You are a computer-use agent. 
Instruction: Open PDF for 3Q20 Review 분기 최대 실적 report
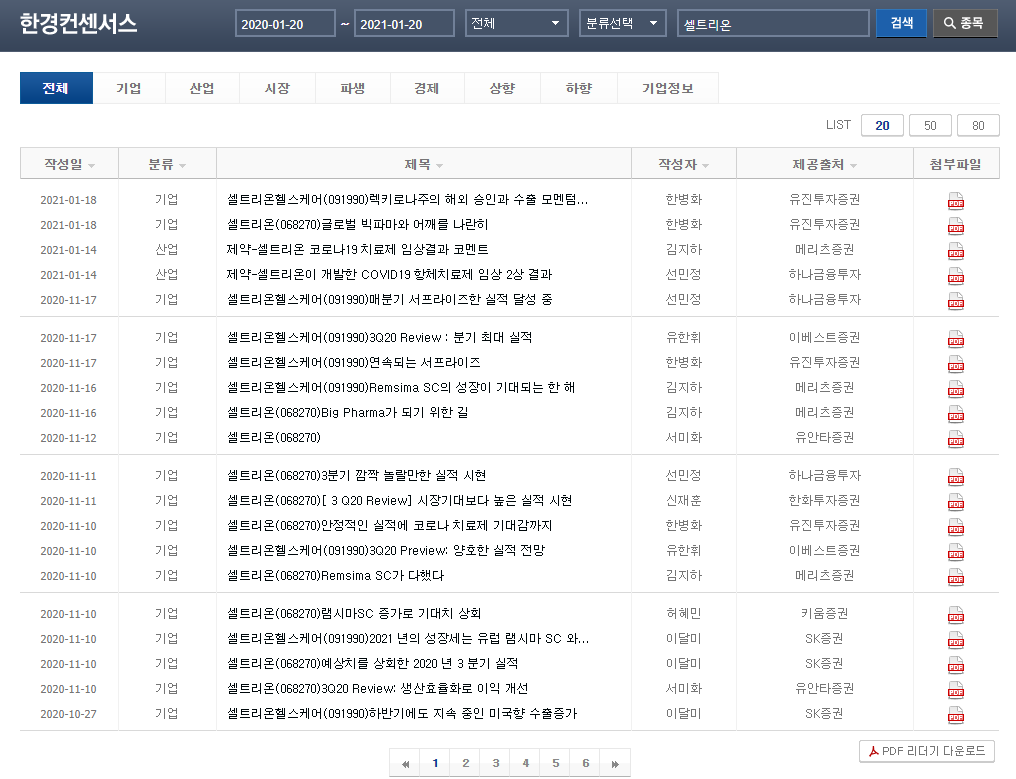(x=955, y=339)
